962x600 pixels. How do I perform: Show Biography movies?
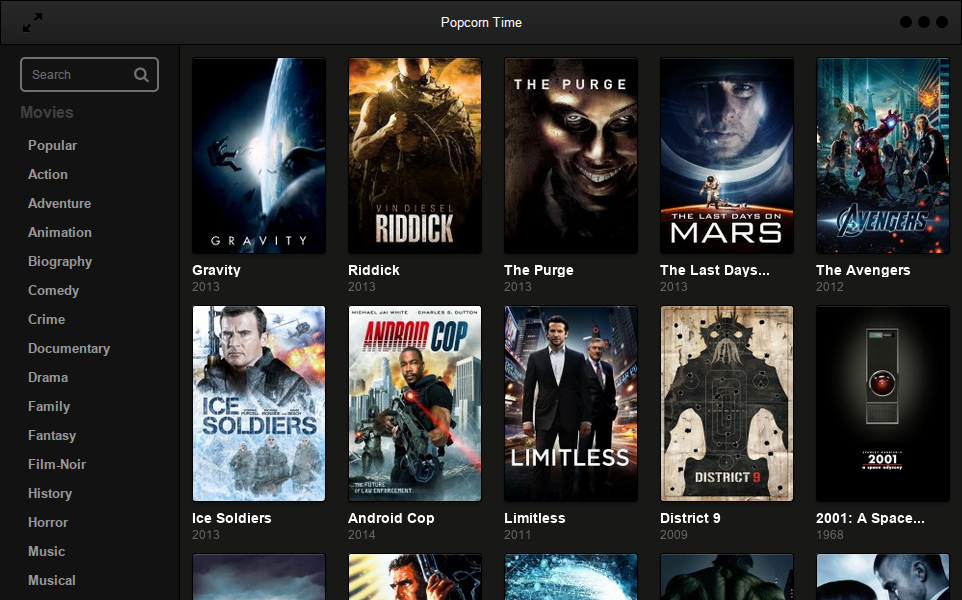click(59, 261)
